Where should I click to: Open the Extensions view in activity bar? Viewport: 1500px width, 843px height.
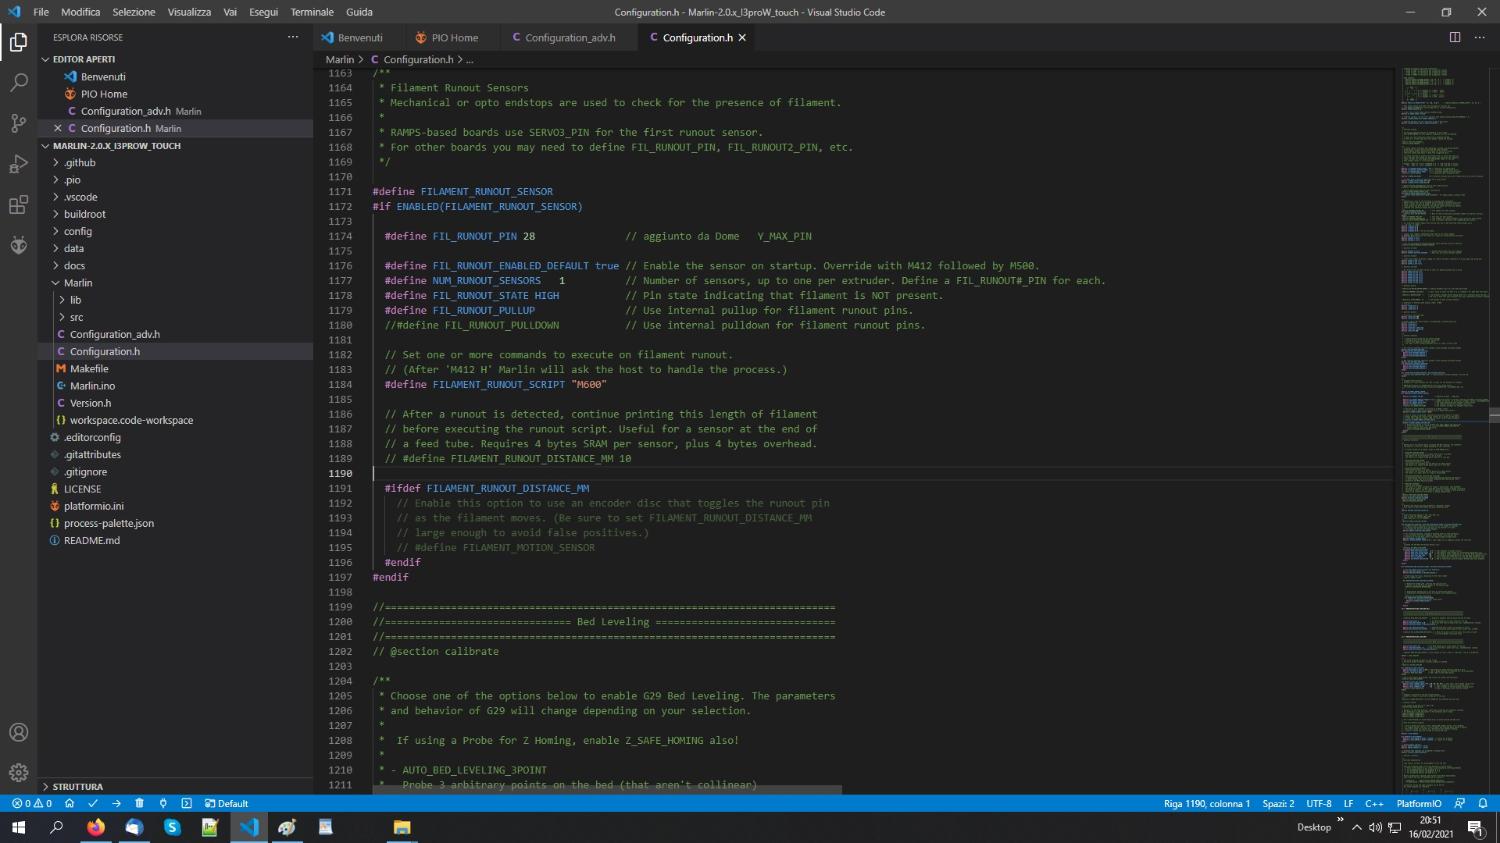coord(18,205)
